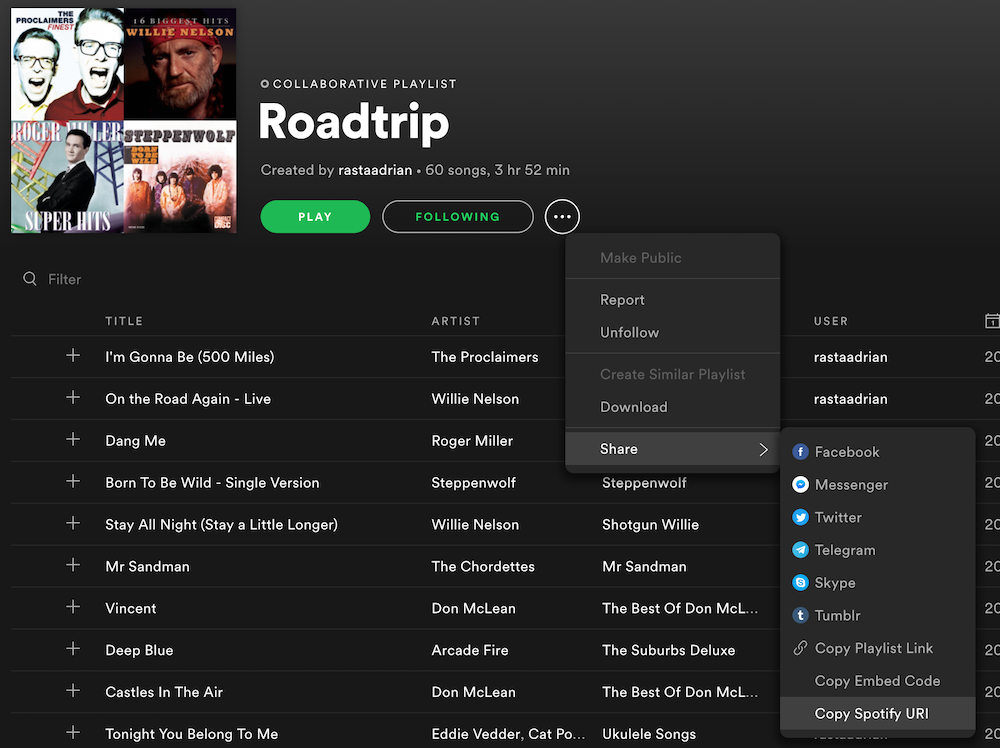1000x748 pixels.
Task: Click plus icon next to Castles In The Air
Action: point(73,691)
